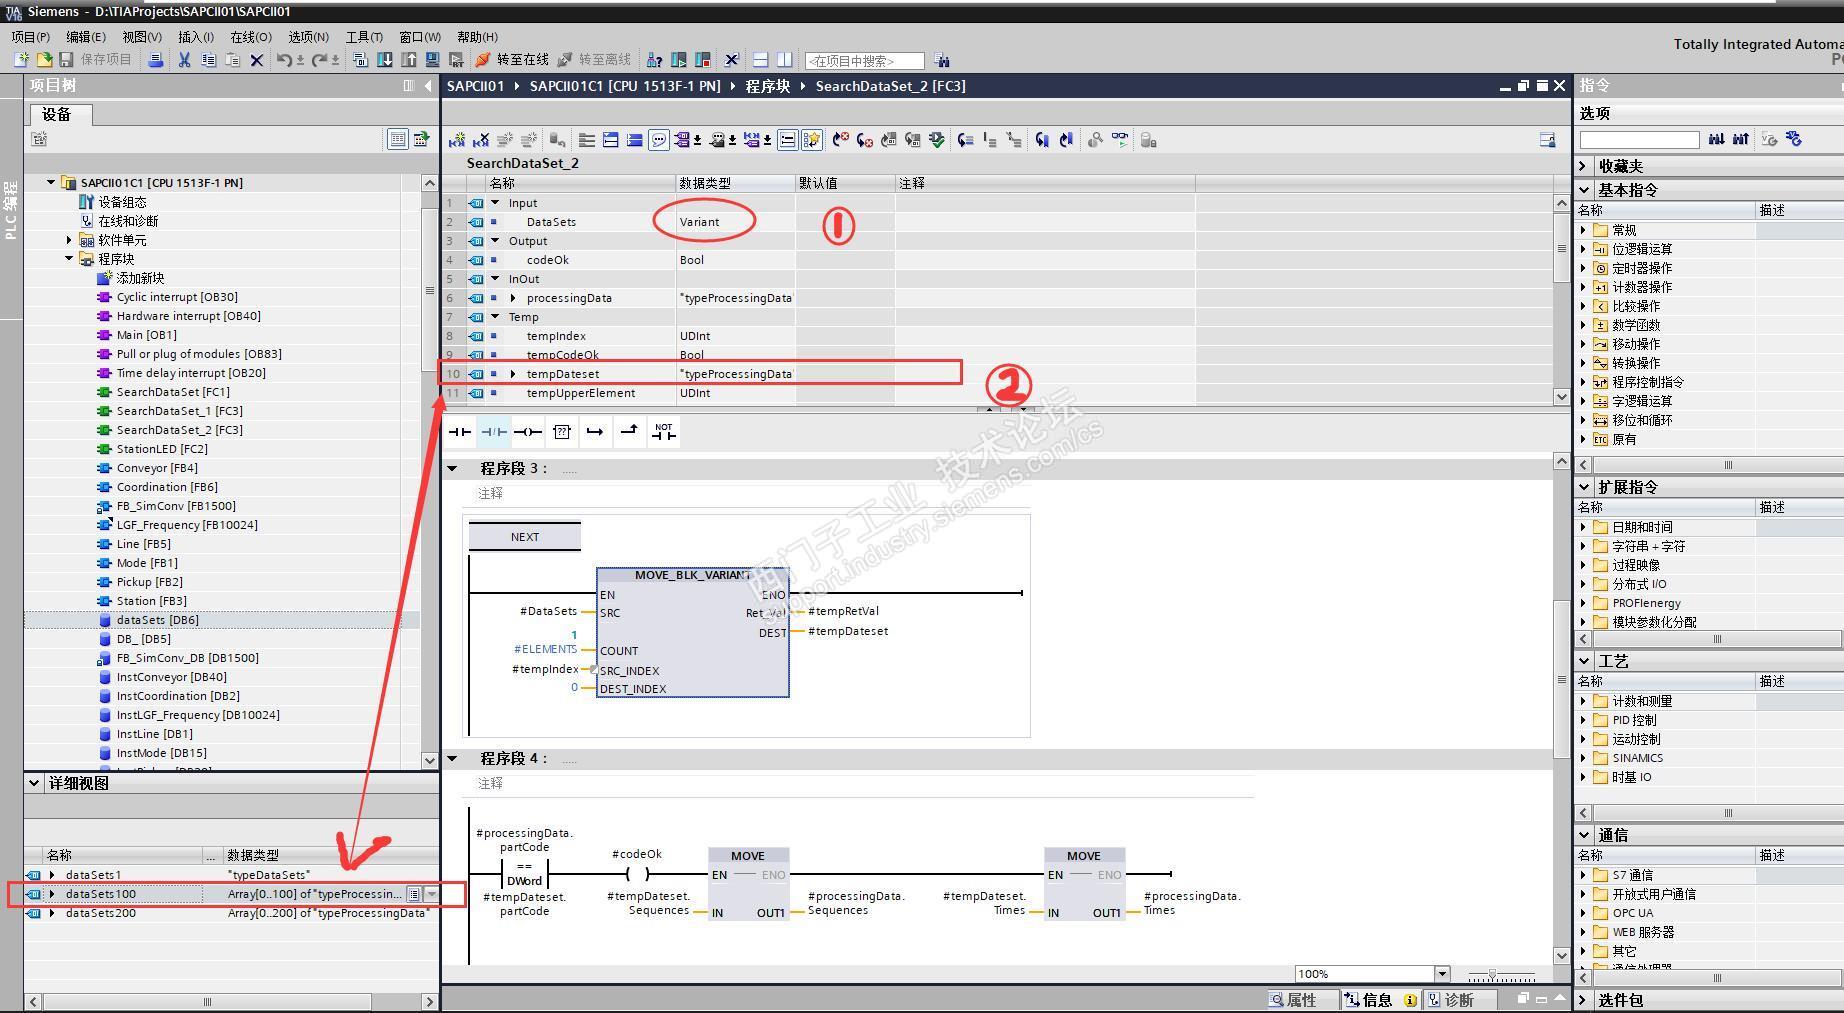Select dataSets [DB6] data block

tap(157, 620)
